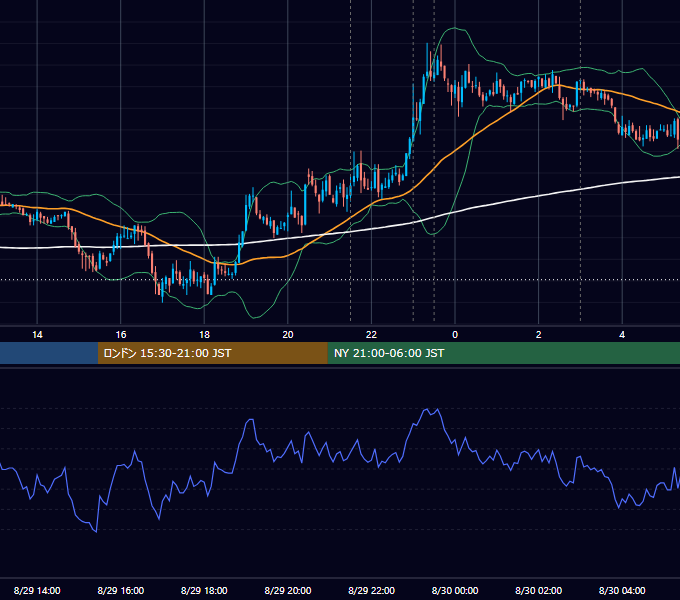This screenshot has height=600, width=680.
Task: Click the ロンドン 15:30-21:00 JST session bar
Action: [x=212, y=353]
